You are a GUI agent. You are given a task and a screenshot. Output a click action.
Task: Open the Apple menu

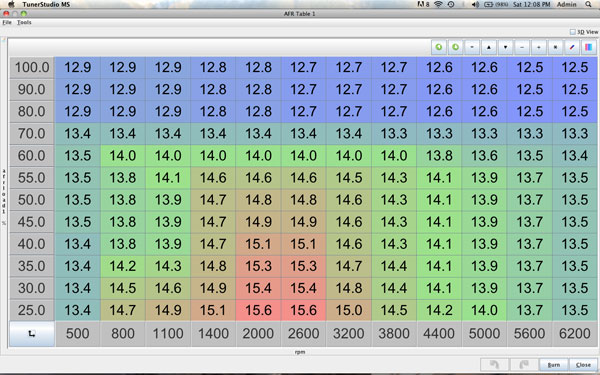coord(11,4)
